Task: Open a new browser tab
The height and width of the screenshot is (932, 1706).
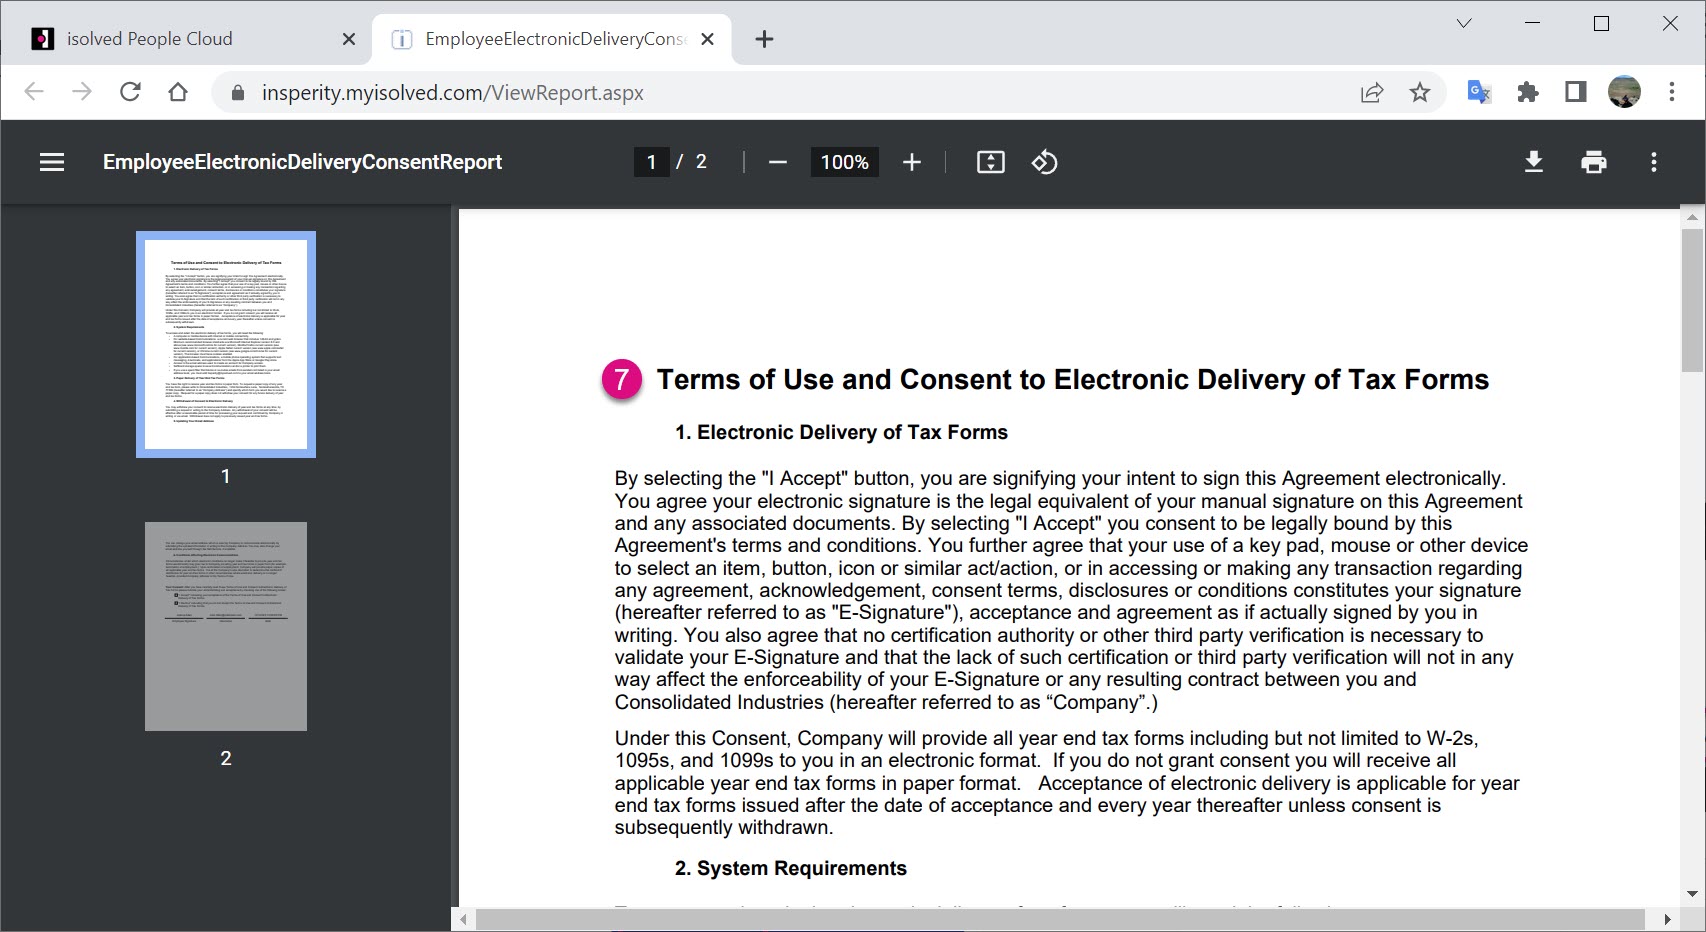Action: (x=764, y=39)
